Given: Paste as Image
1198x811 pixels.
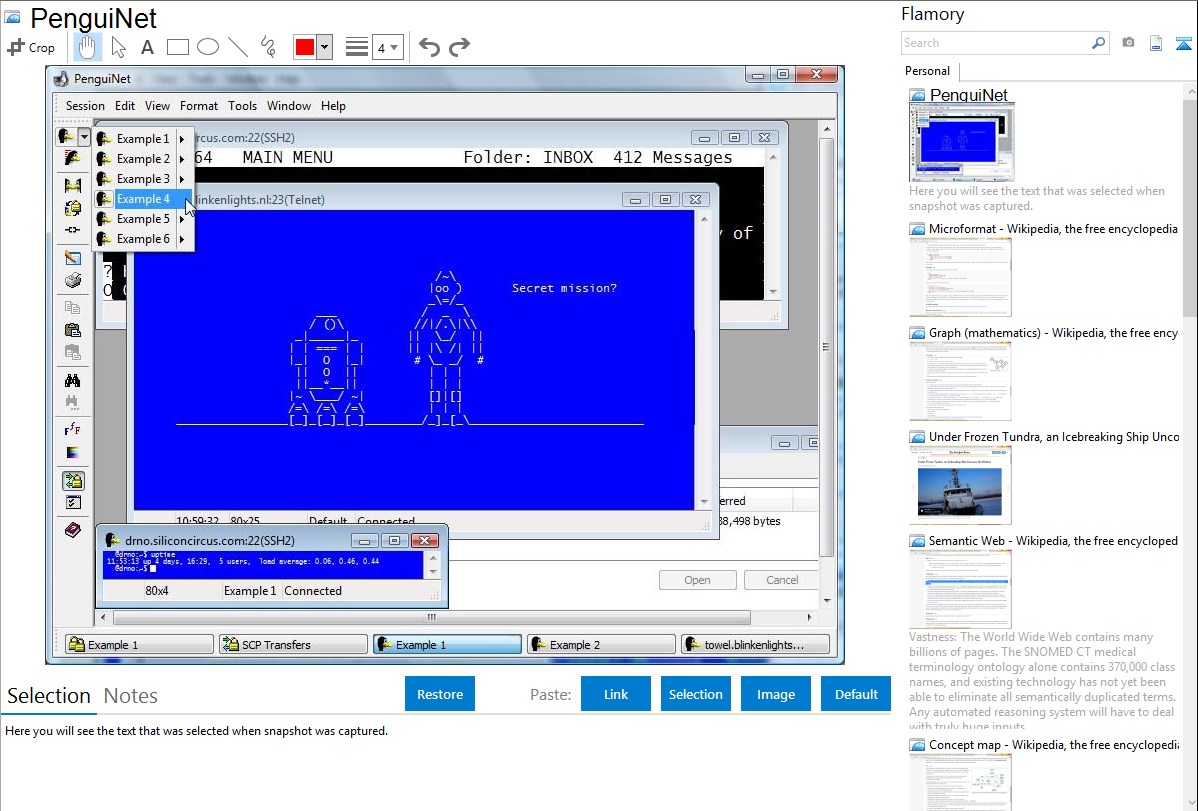Looking at the screenshot, I should (x=775, y=694).
